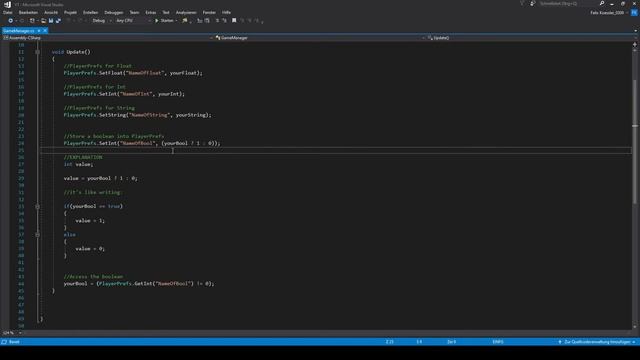Click the 'value = 1;' line

click(90, 221)
